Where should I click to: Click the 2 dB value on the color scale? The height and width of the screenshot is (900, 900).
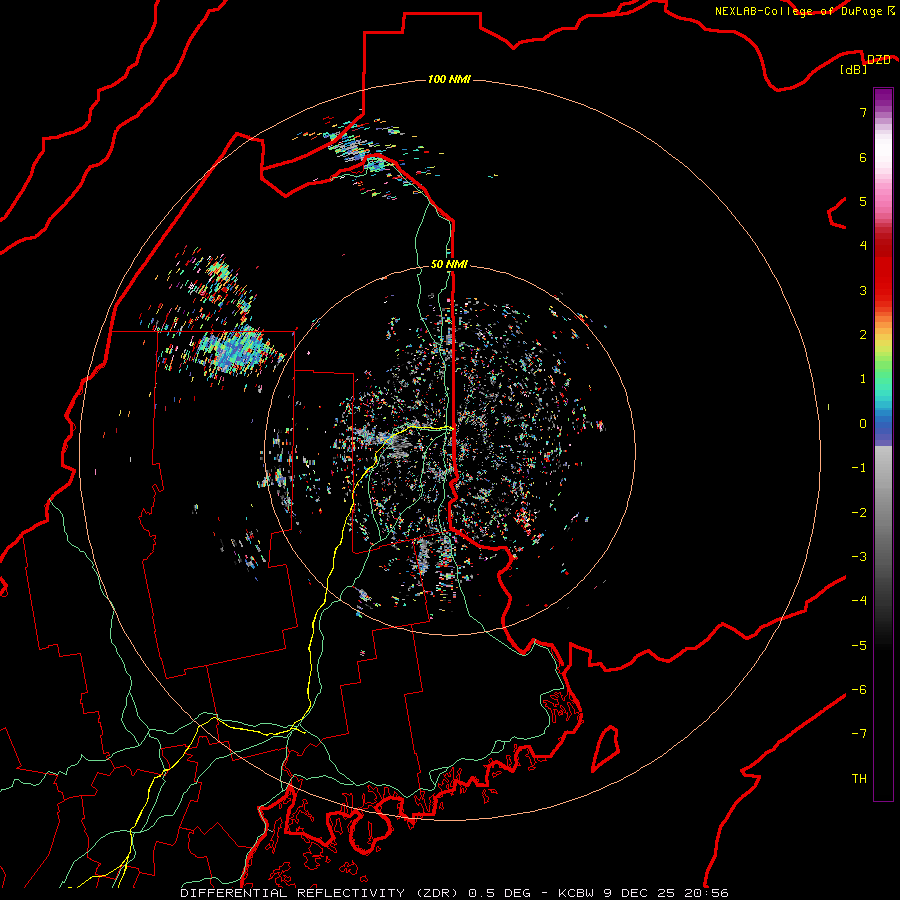(863, 335)
